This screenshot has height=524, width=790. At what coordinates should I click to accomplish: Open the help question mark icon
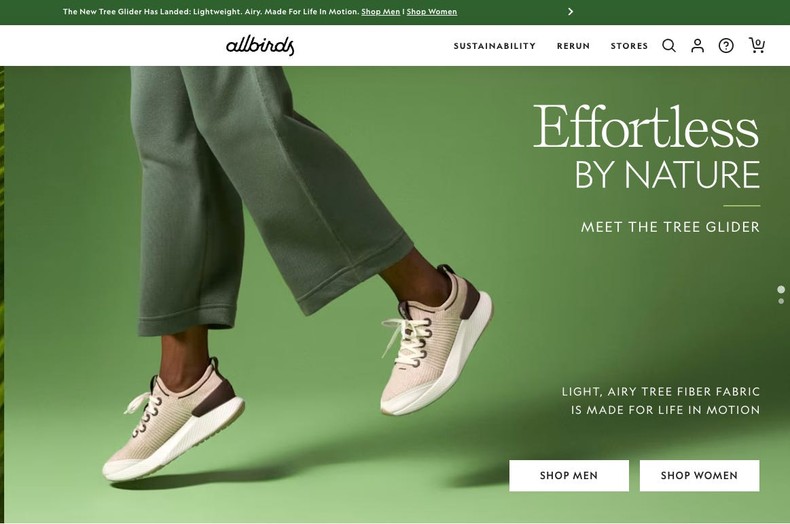coord(726,46)
